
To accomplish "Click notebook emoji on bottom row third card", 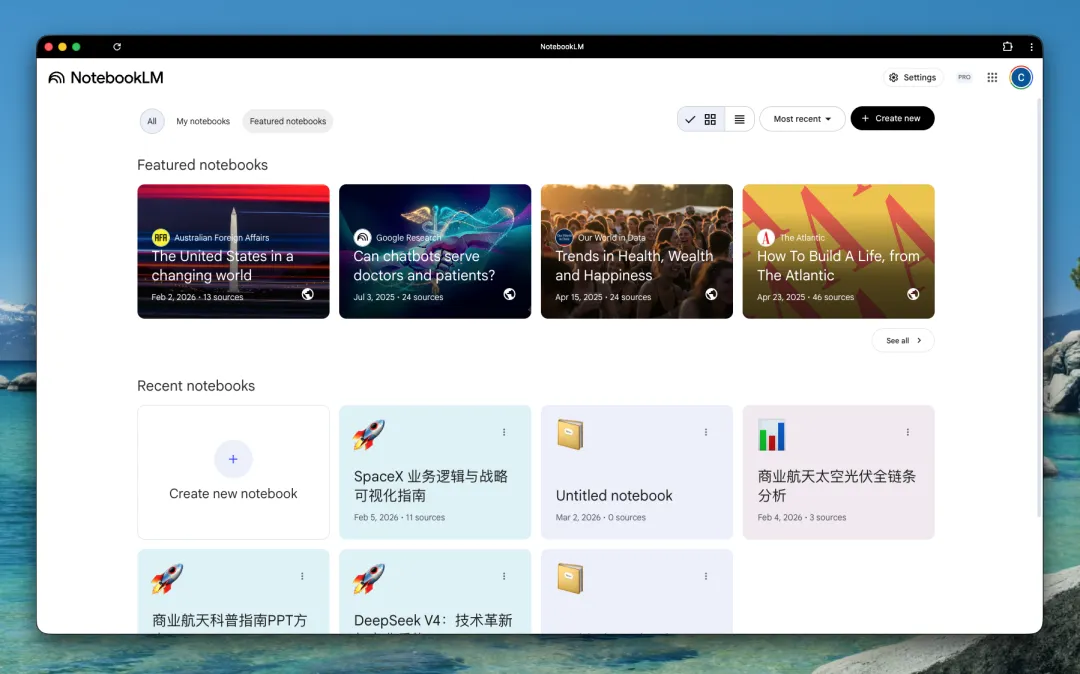I will coord(570,579).
